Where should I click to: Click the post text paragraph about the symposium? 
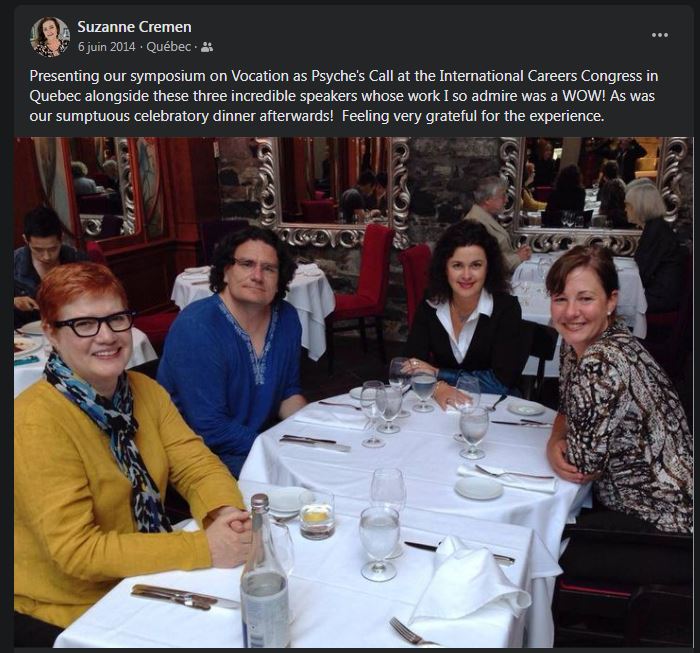click(x=344, y=96)
